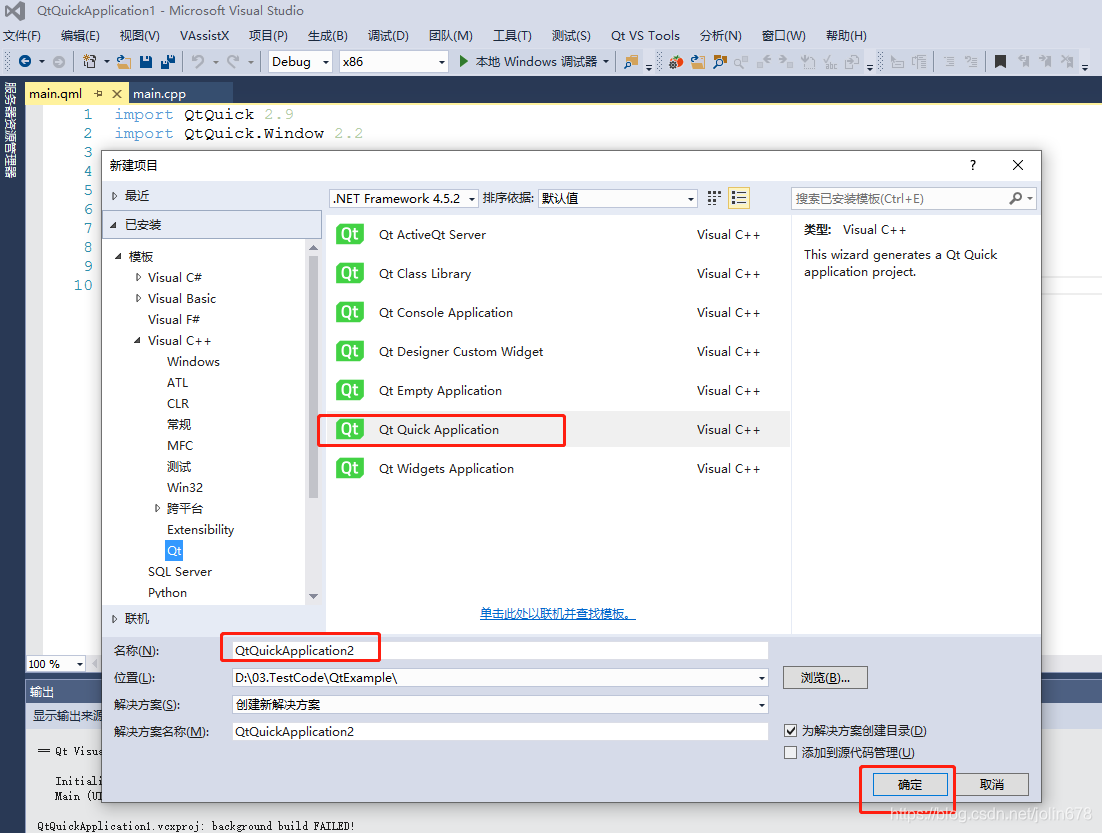Enable 'Add to source control' checkbox
The height and width of the screenshot is (833, 1102).
pos(791,753)
